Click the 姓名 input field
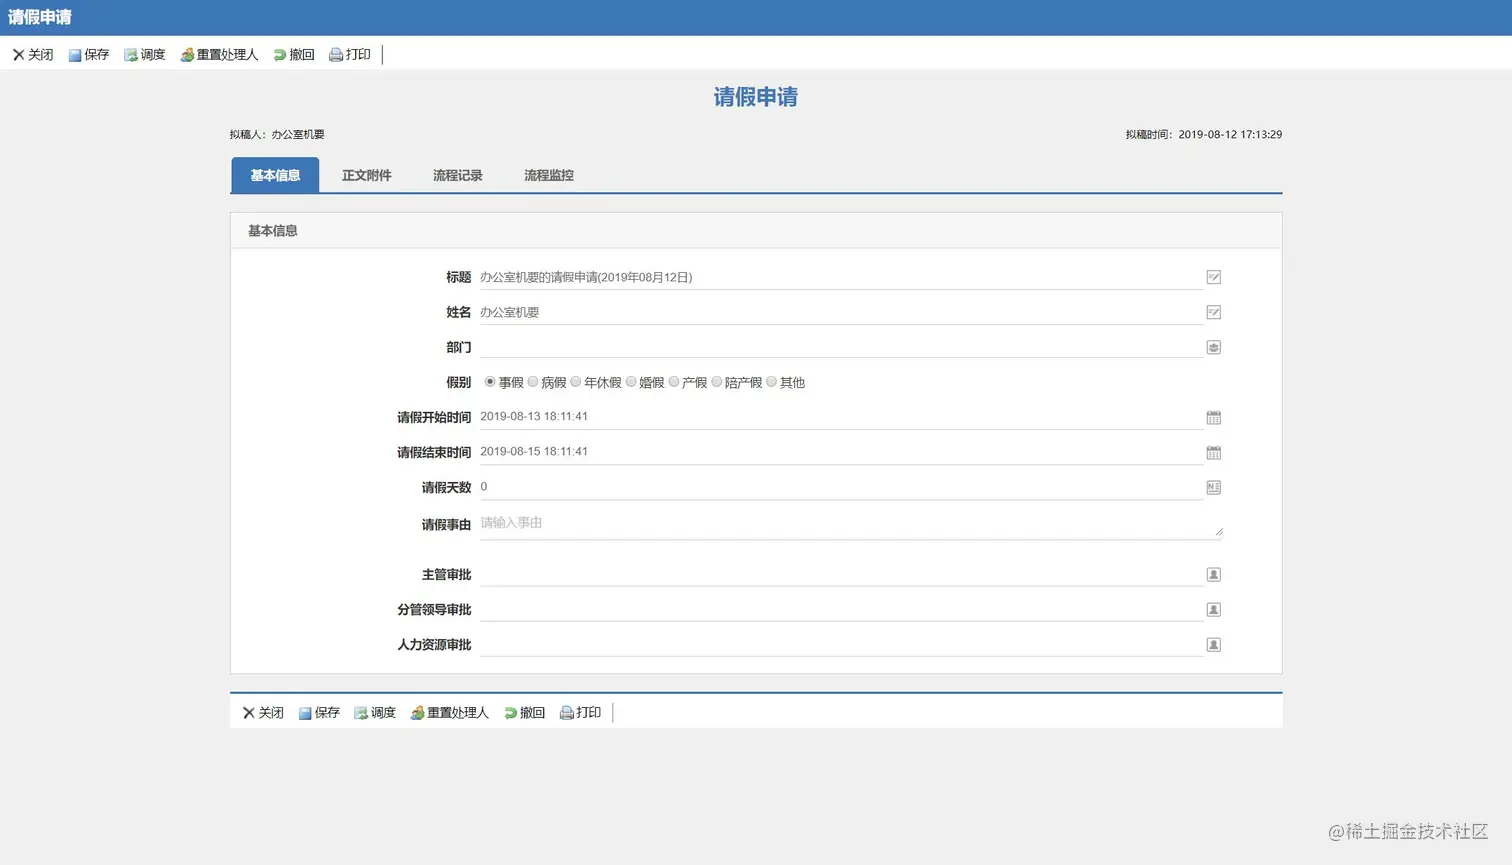The height and width of the screenshot is (865, 1512). pos(841,312)
